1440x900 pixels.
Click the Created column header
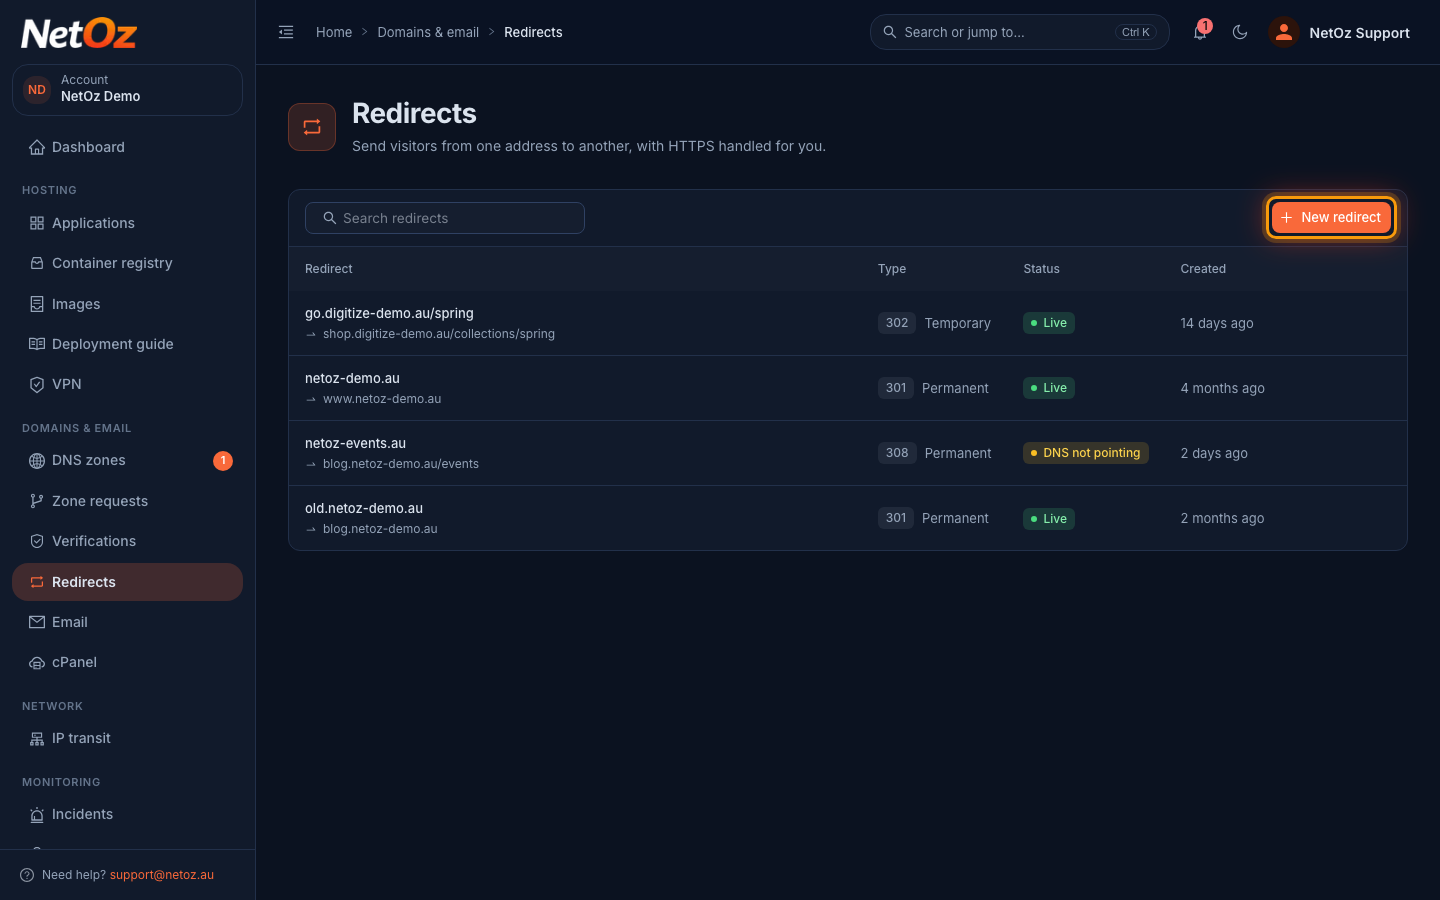click(x=1203, y=269)
